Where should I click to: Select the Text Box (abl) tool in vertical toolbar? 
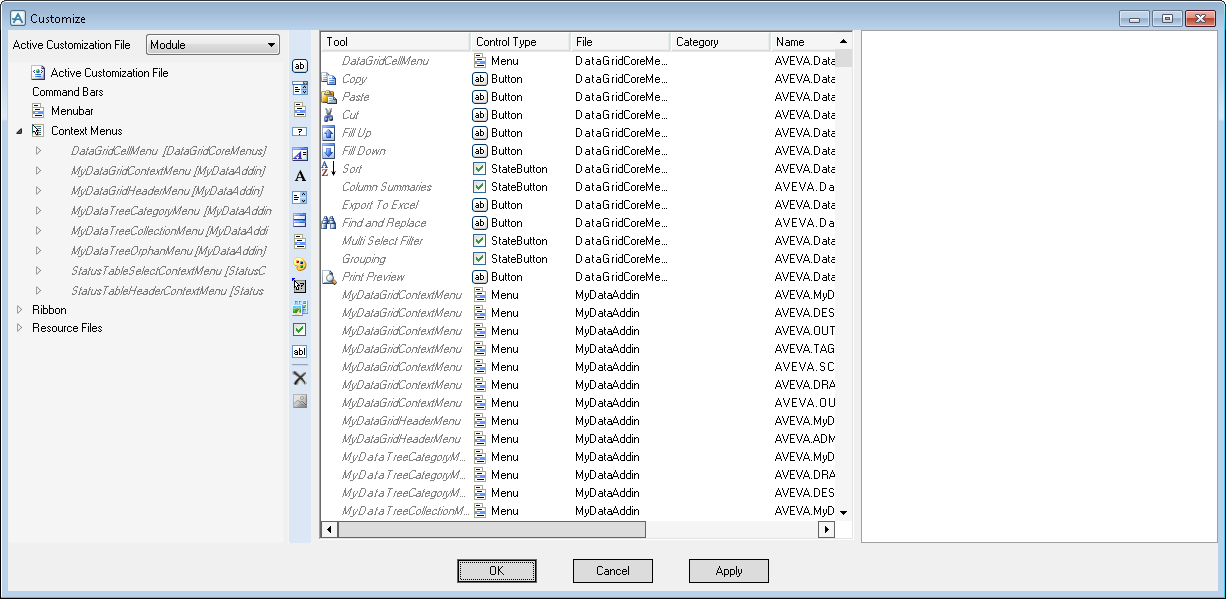[299, 352]
